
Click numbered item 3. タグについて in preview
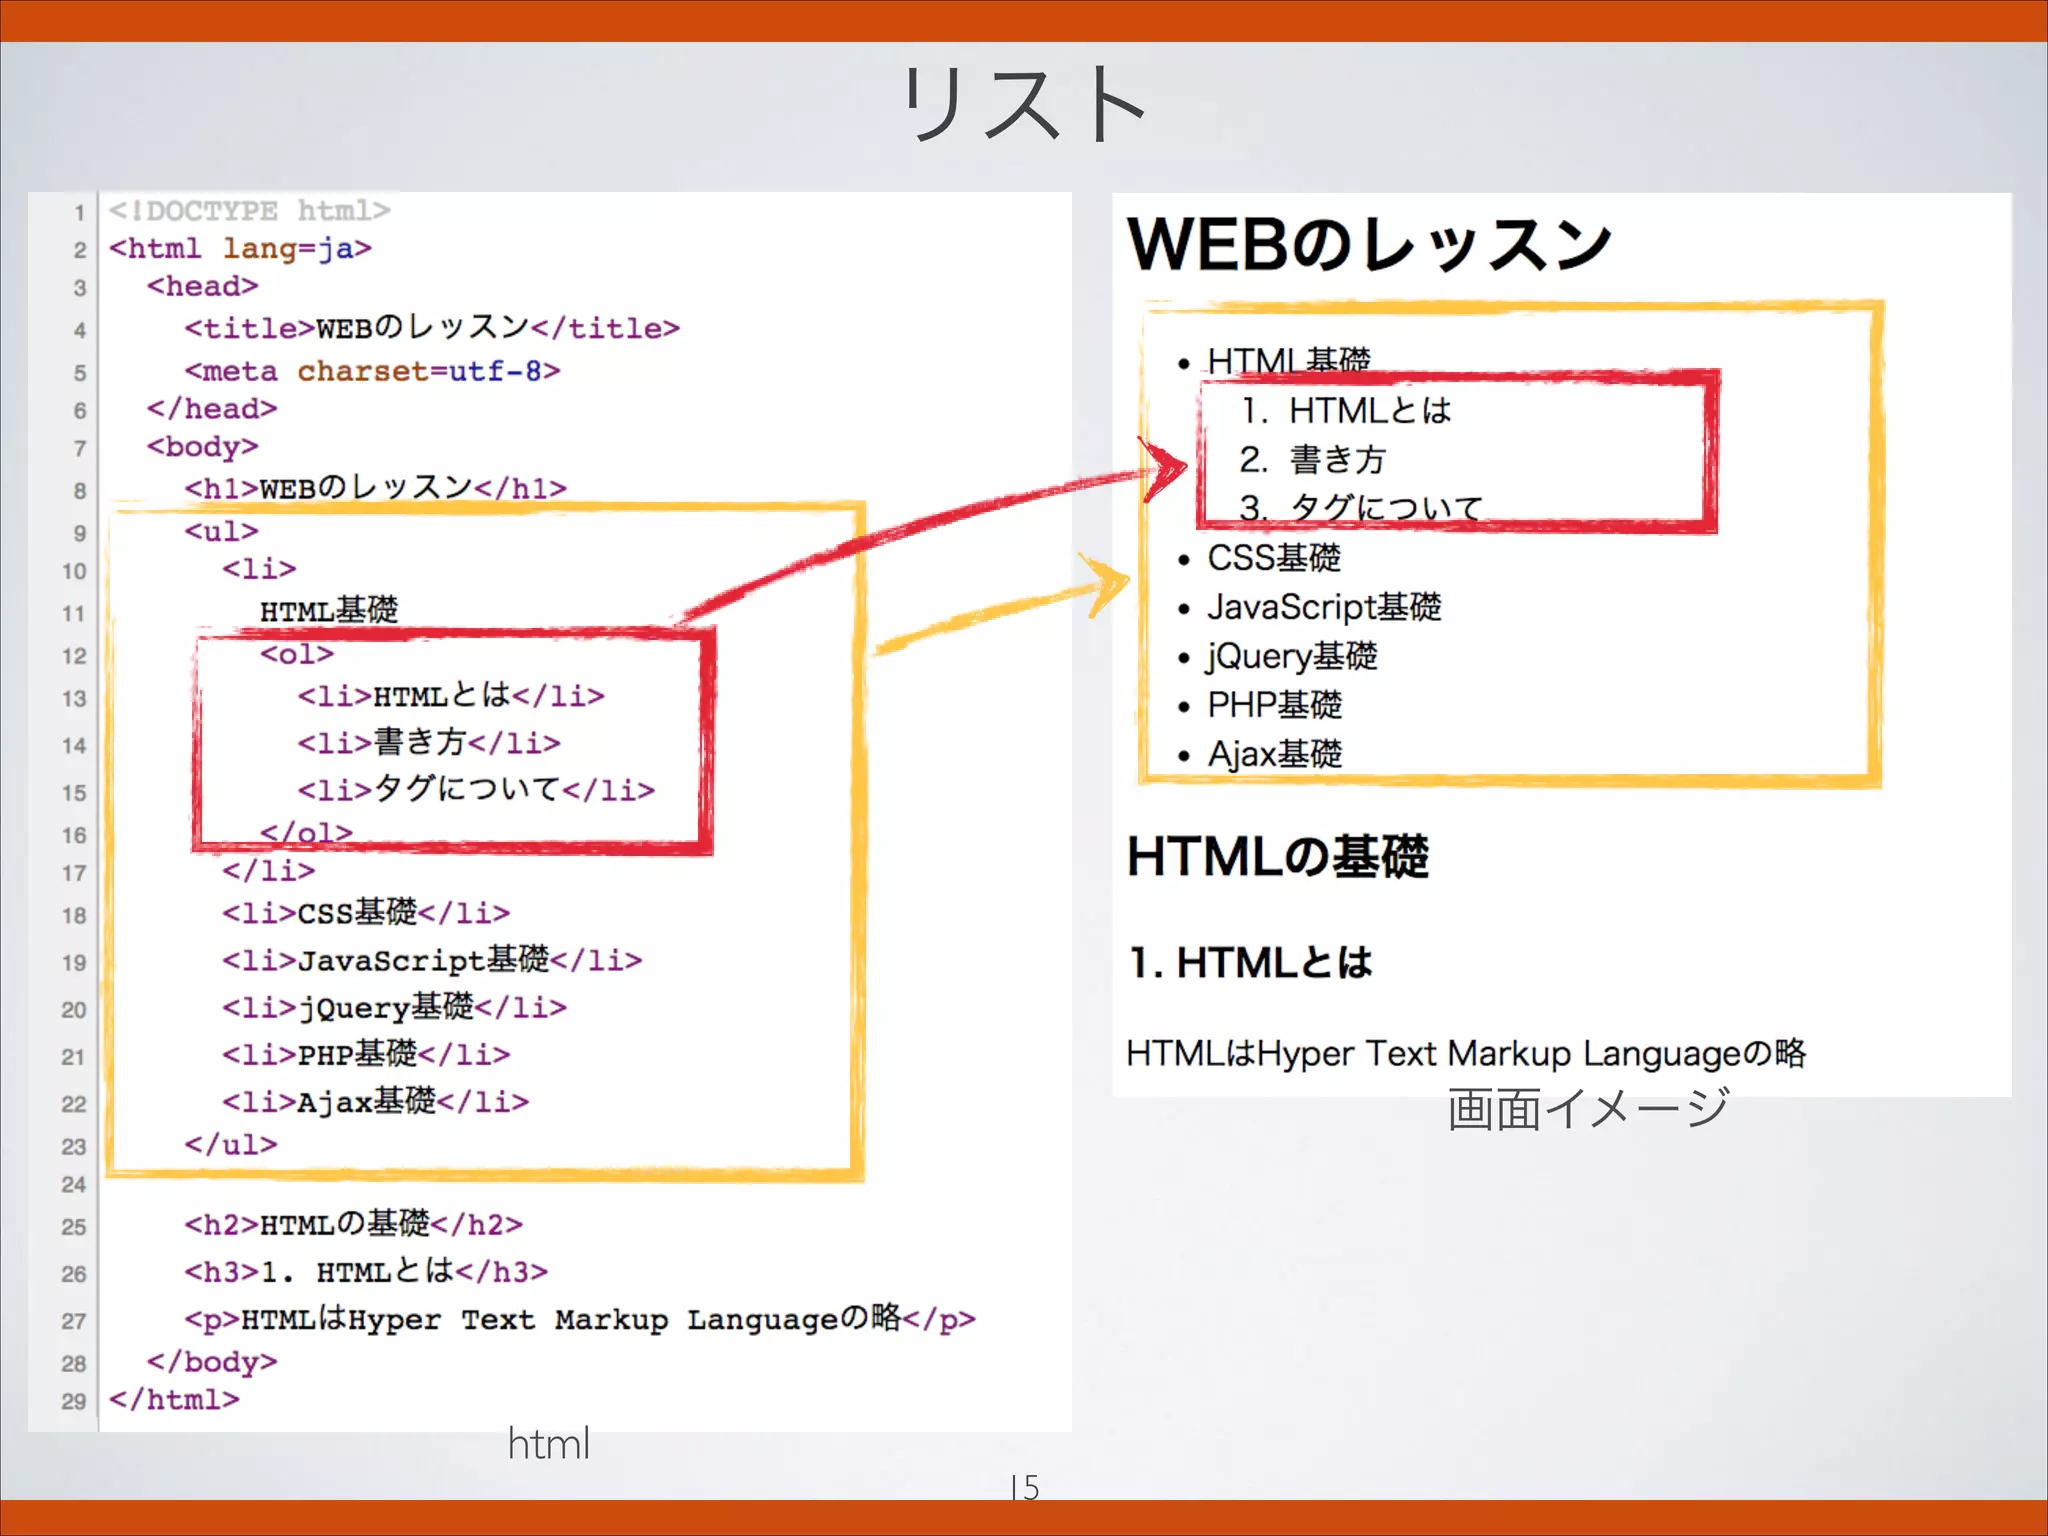1361,508
